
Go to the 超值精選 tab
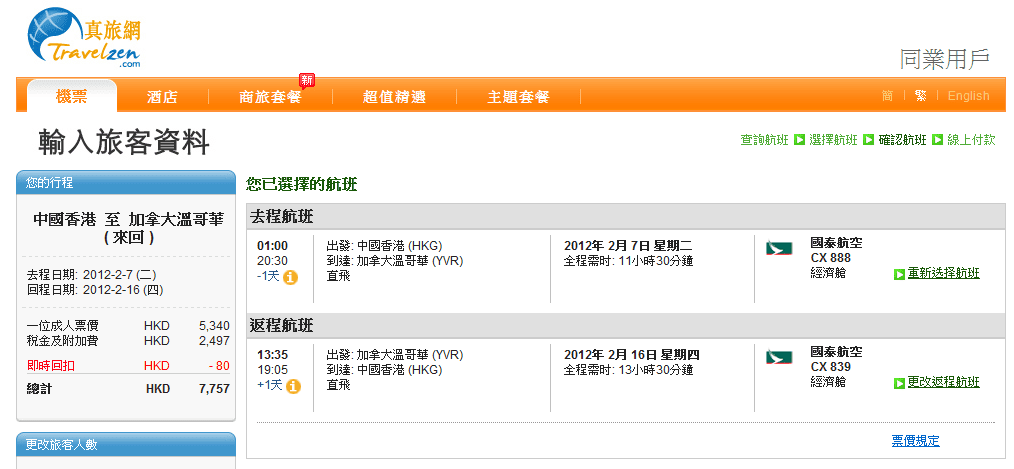click(x=394, y=97)
